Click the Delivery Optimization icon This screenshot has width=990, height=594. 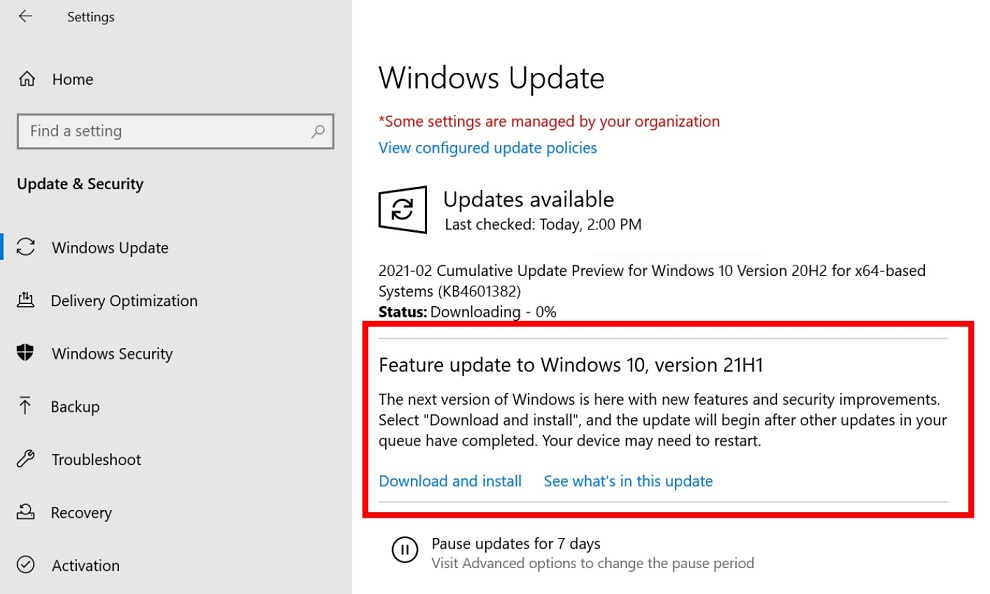(26, 300)
